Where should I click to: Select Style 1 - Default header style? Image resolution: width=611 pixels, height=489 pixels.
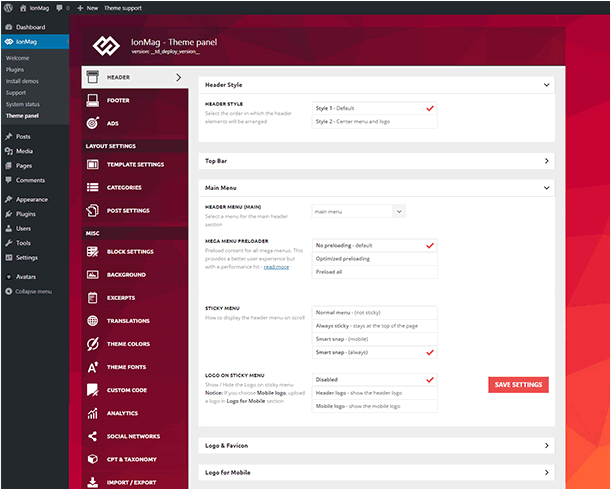click(374, 108)
